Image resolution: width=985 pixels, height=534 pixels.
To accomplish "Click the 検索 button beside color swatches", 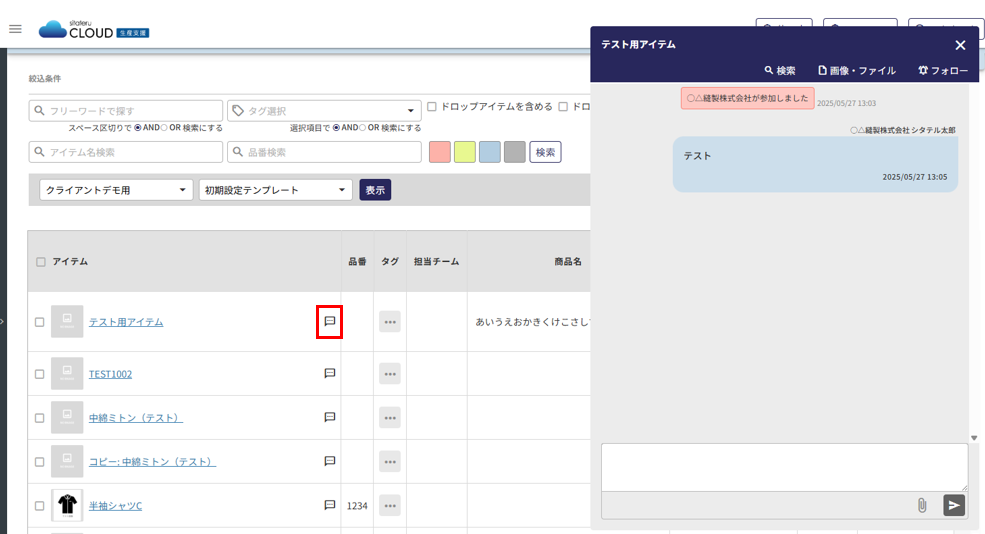I will pos(545,152).
